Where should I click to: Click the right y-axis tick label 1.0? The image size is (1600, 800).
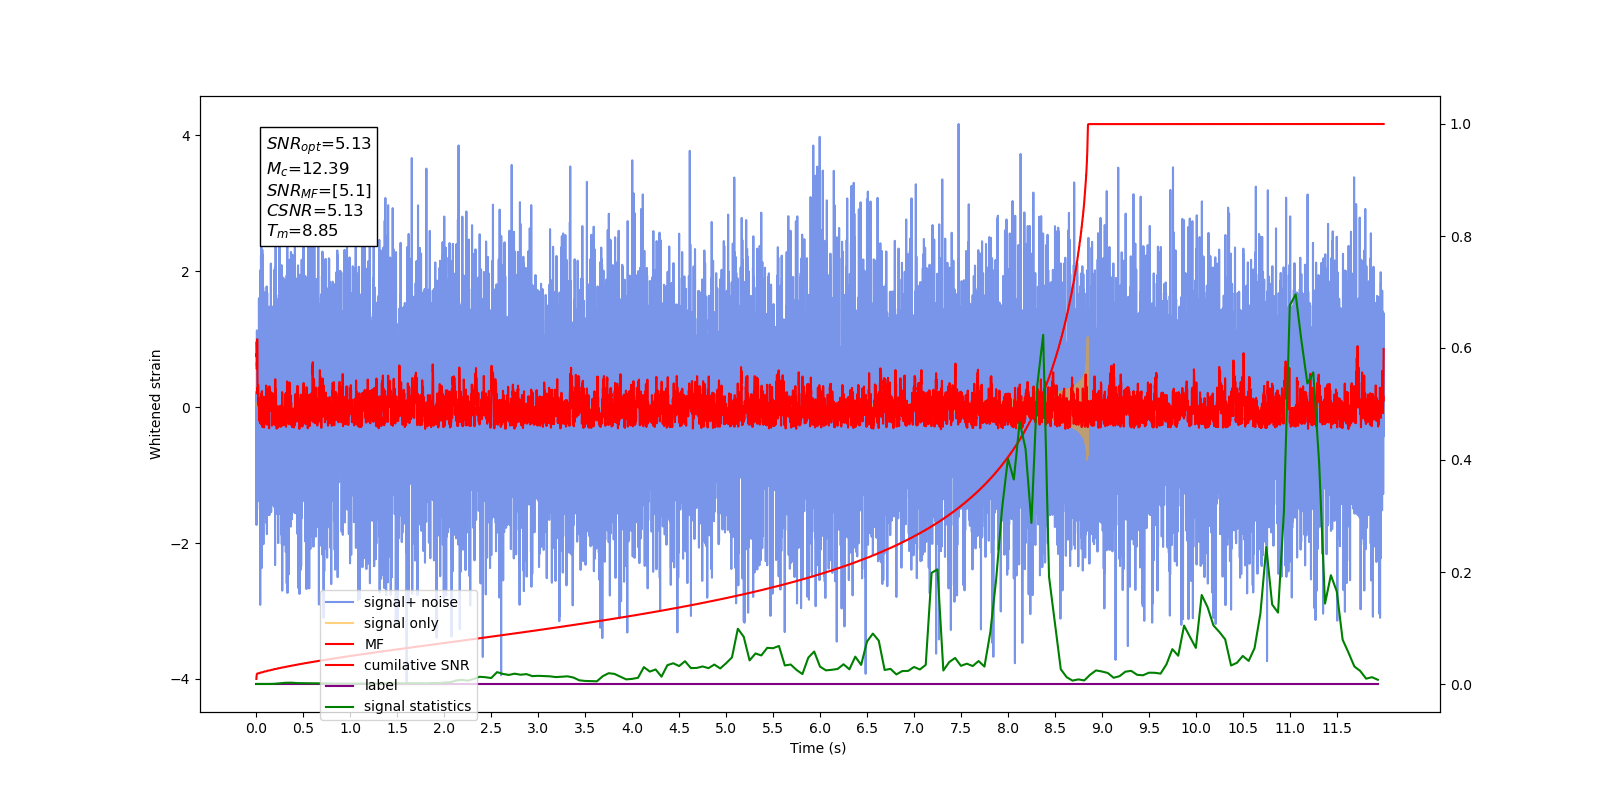coord(1461,124)
